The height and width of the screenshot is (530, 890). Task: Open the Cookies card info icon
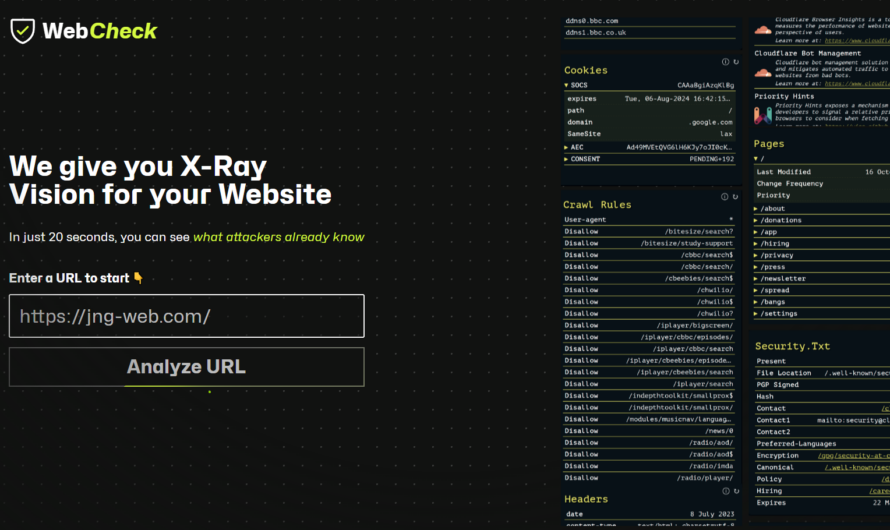725,62
